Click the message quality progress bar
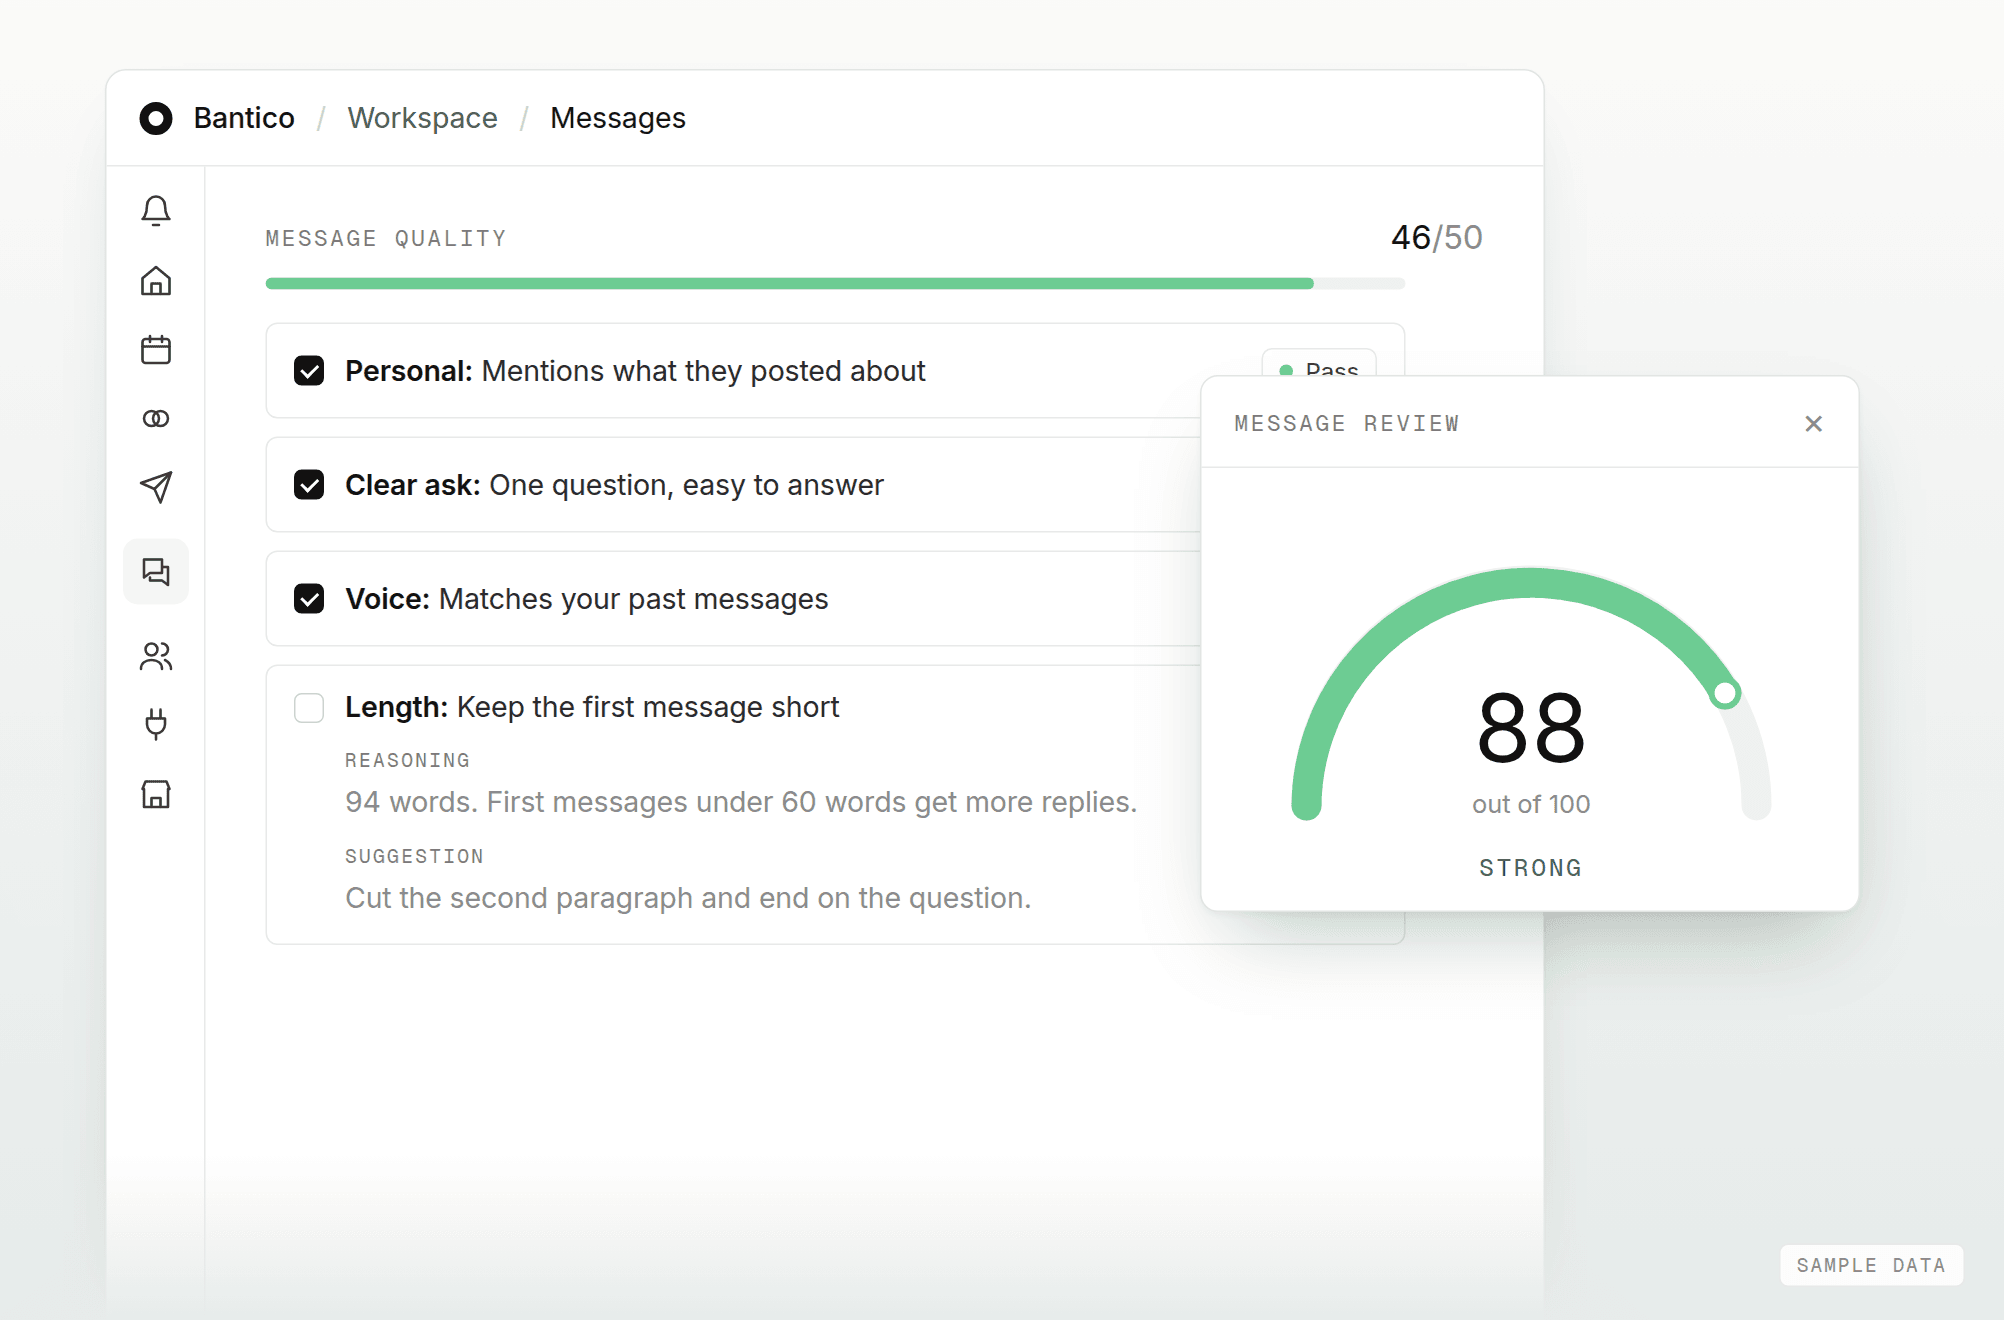This screenshot has height=1320, width=2004. coord(835,284)
